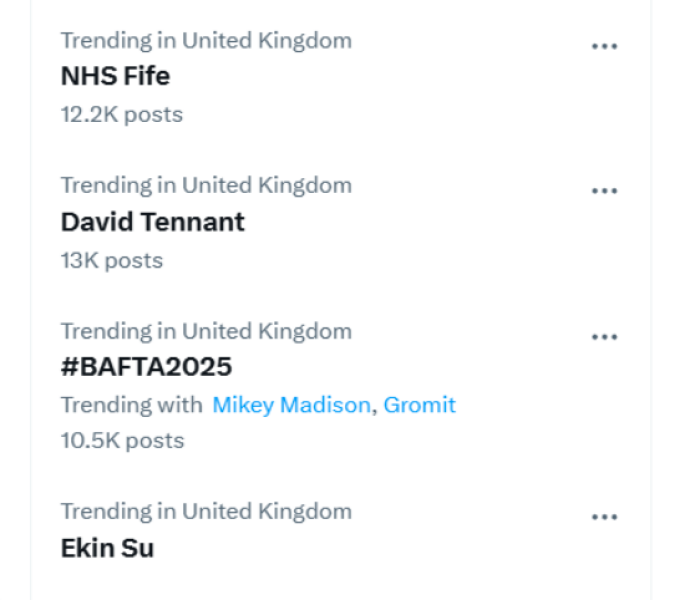Click blank space between Ekin Su and its menu
This screenshot has height=600, width=685.
(x=380, y=547)
